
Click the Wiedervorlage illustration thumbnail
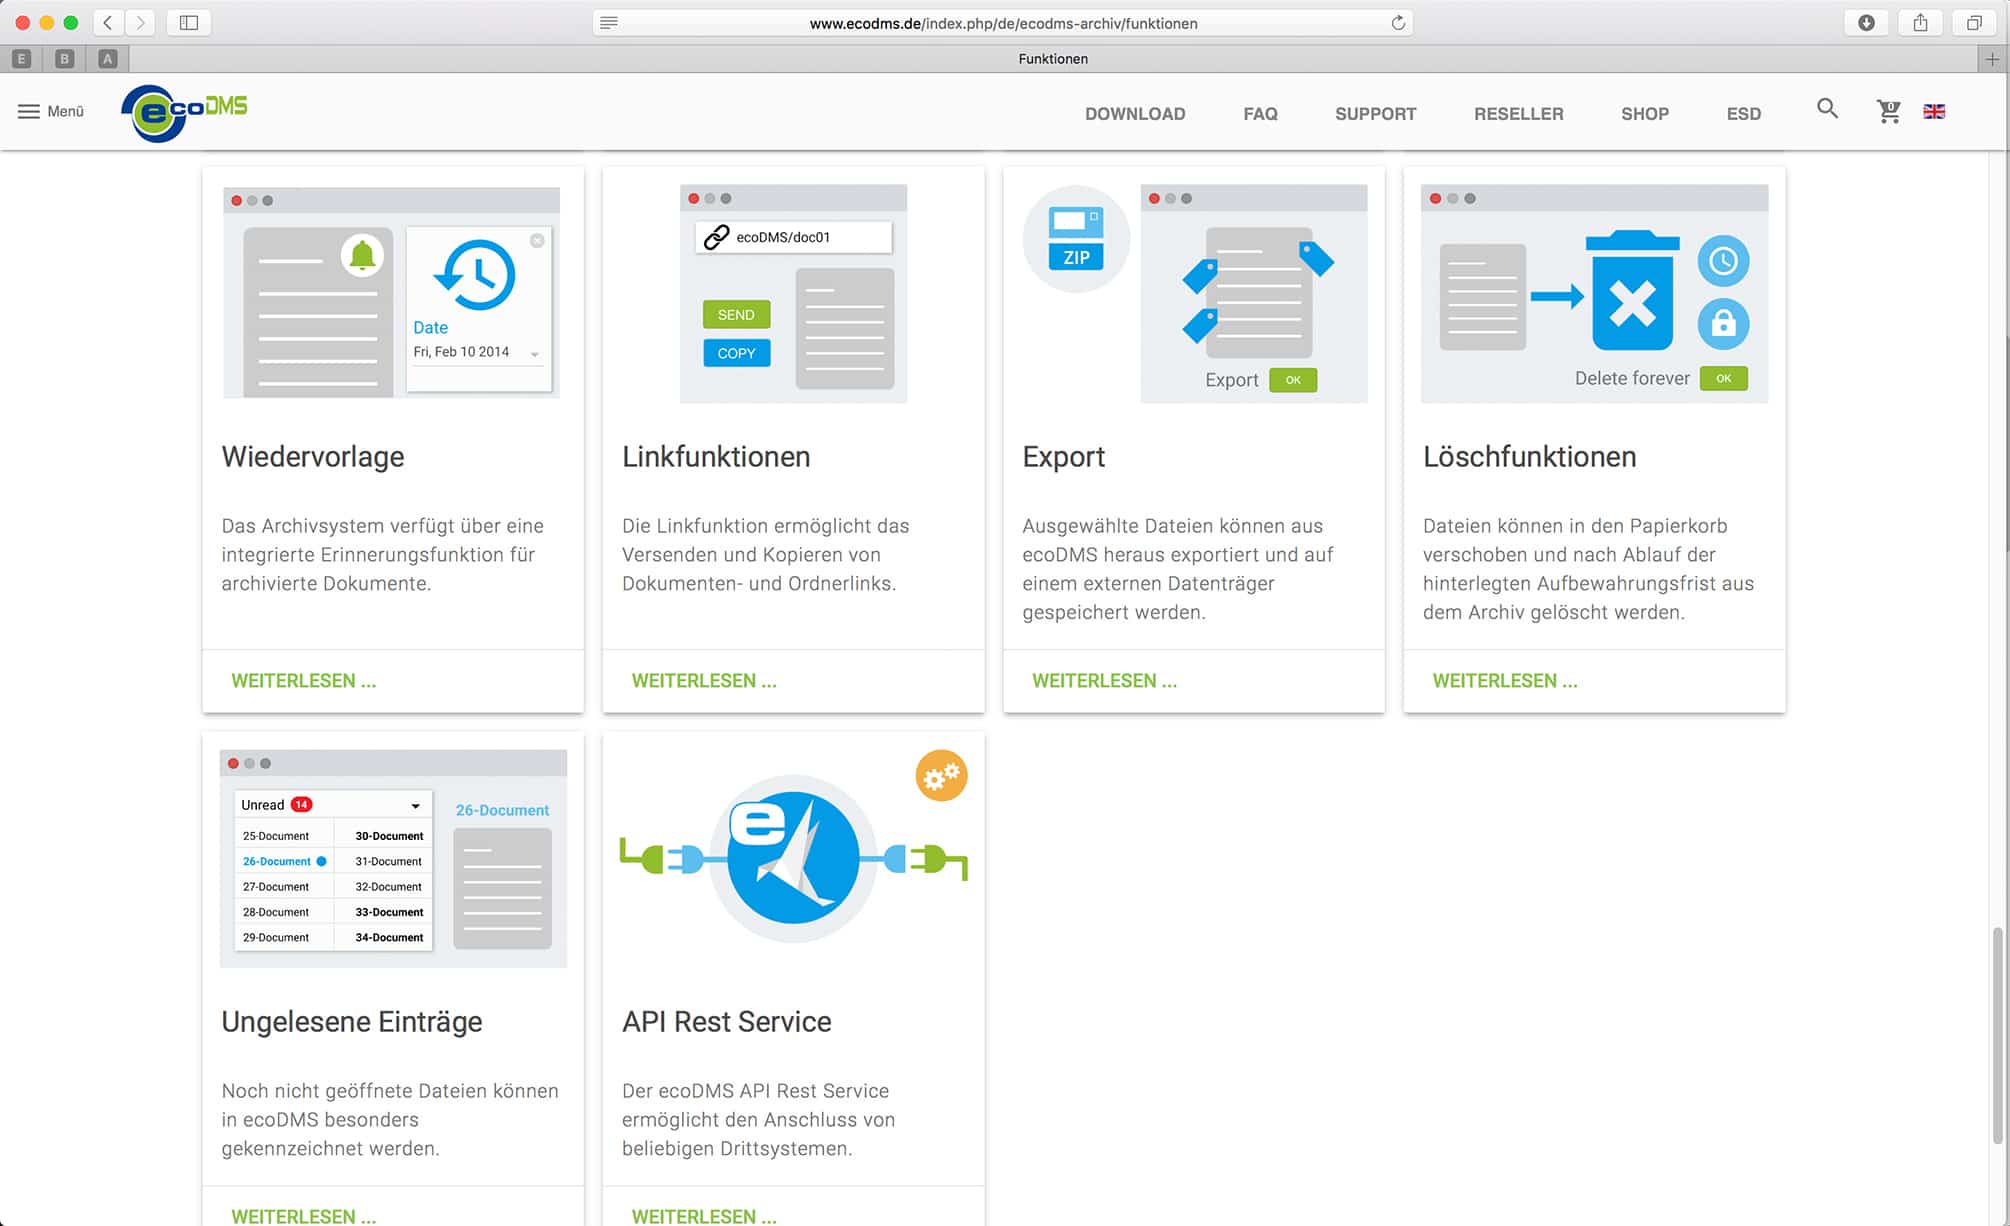391,292
